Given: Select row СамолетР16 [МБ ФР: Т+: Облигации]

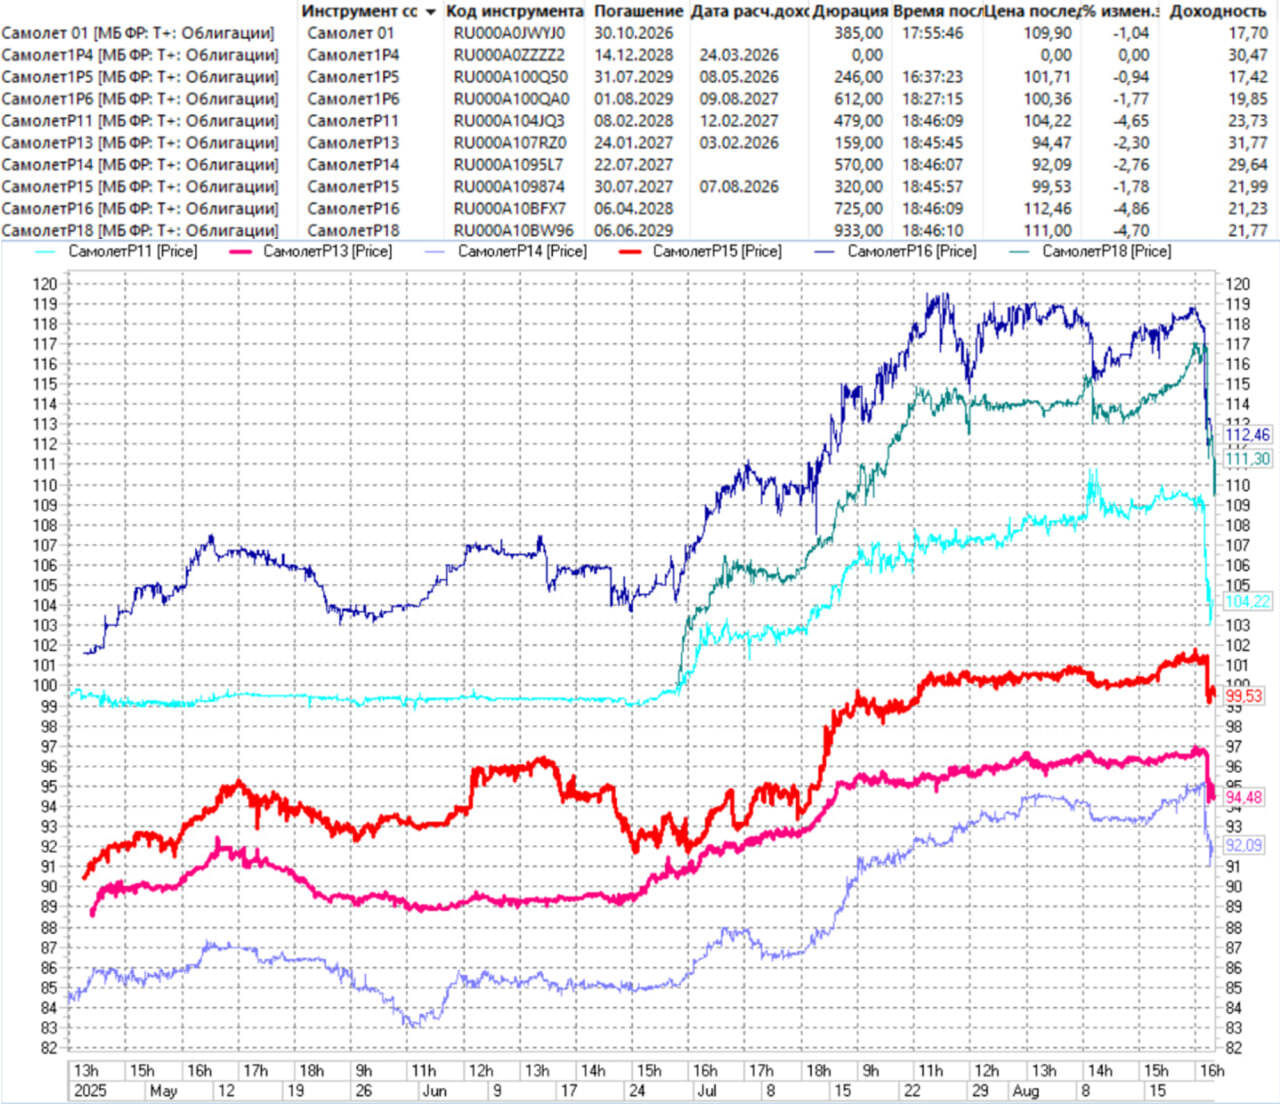Looking at the screenshot, I should click(140, 209).
